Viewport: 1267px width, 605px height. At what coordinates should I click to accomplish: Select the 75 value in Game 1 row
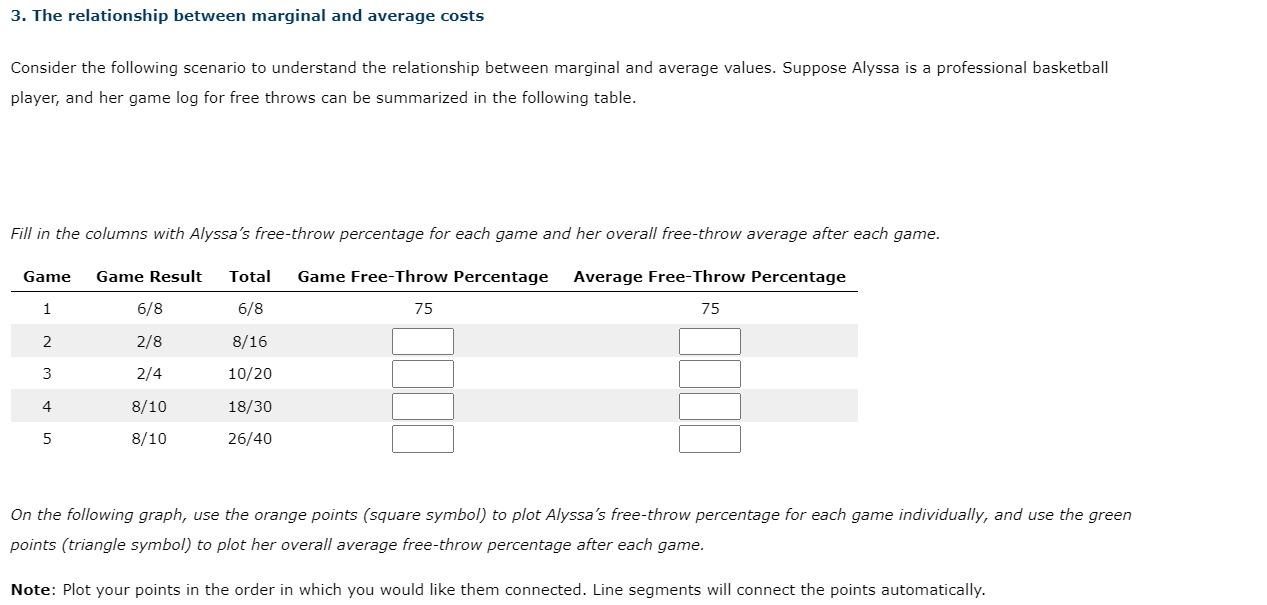422,309
